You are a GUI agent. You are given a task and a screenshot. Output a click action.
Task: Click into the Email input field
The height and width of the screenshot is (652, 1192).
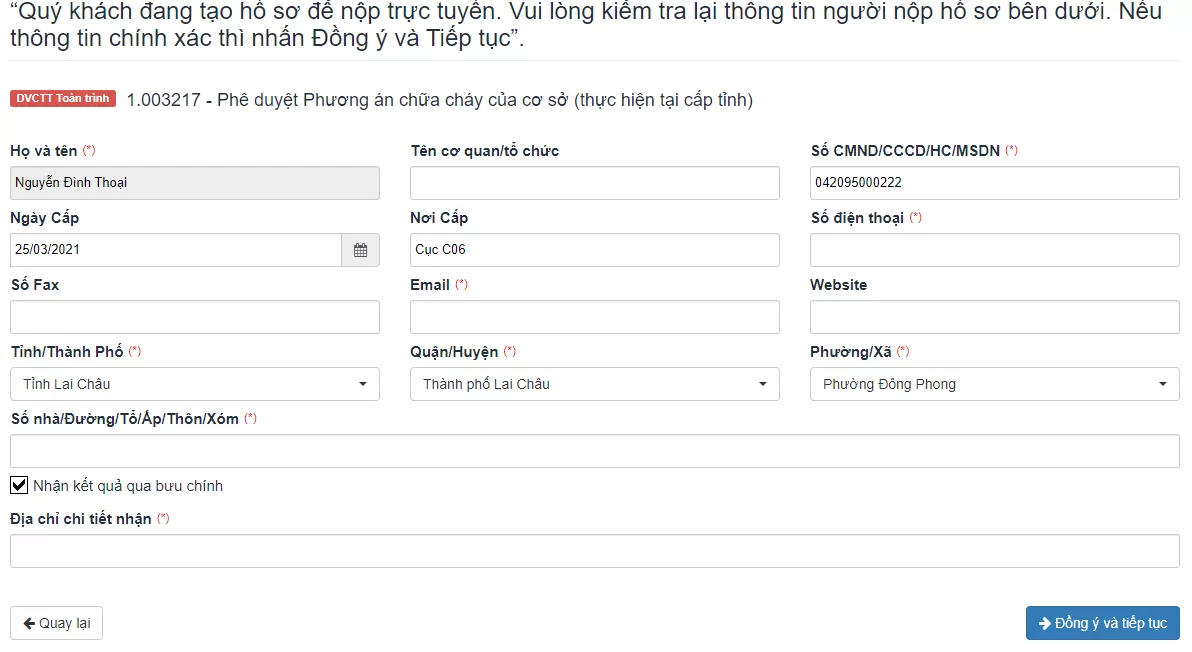pyautogui.click(x=594, y=317)
